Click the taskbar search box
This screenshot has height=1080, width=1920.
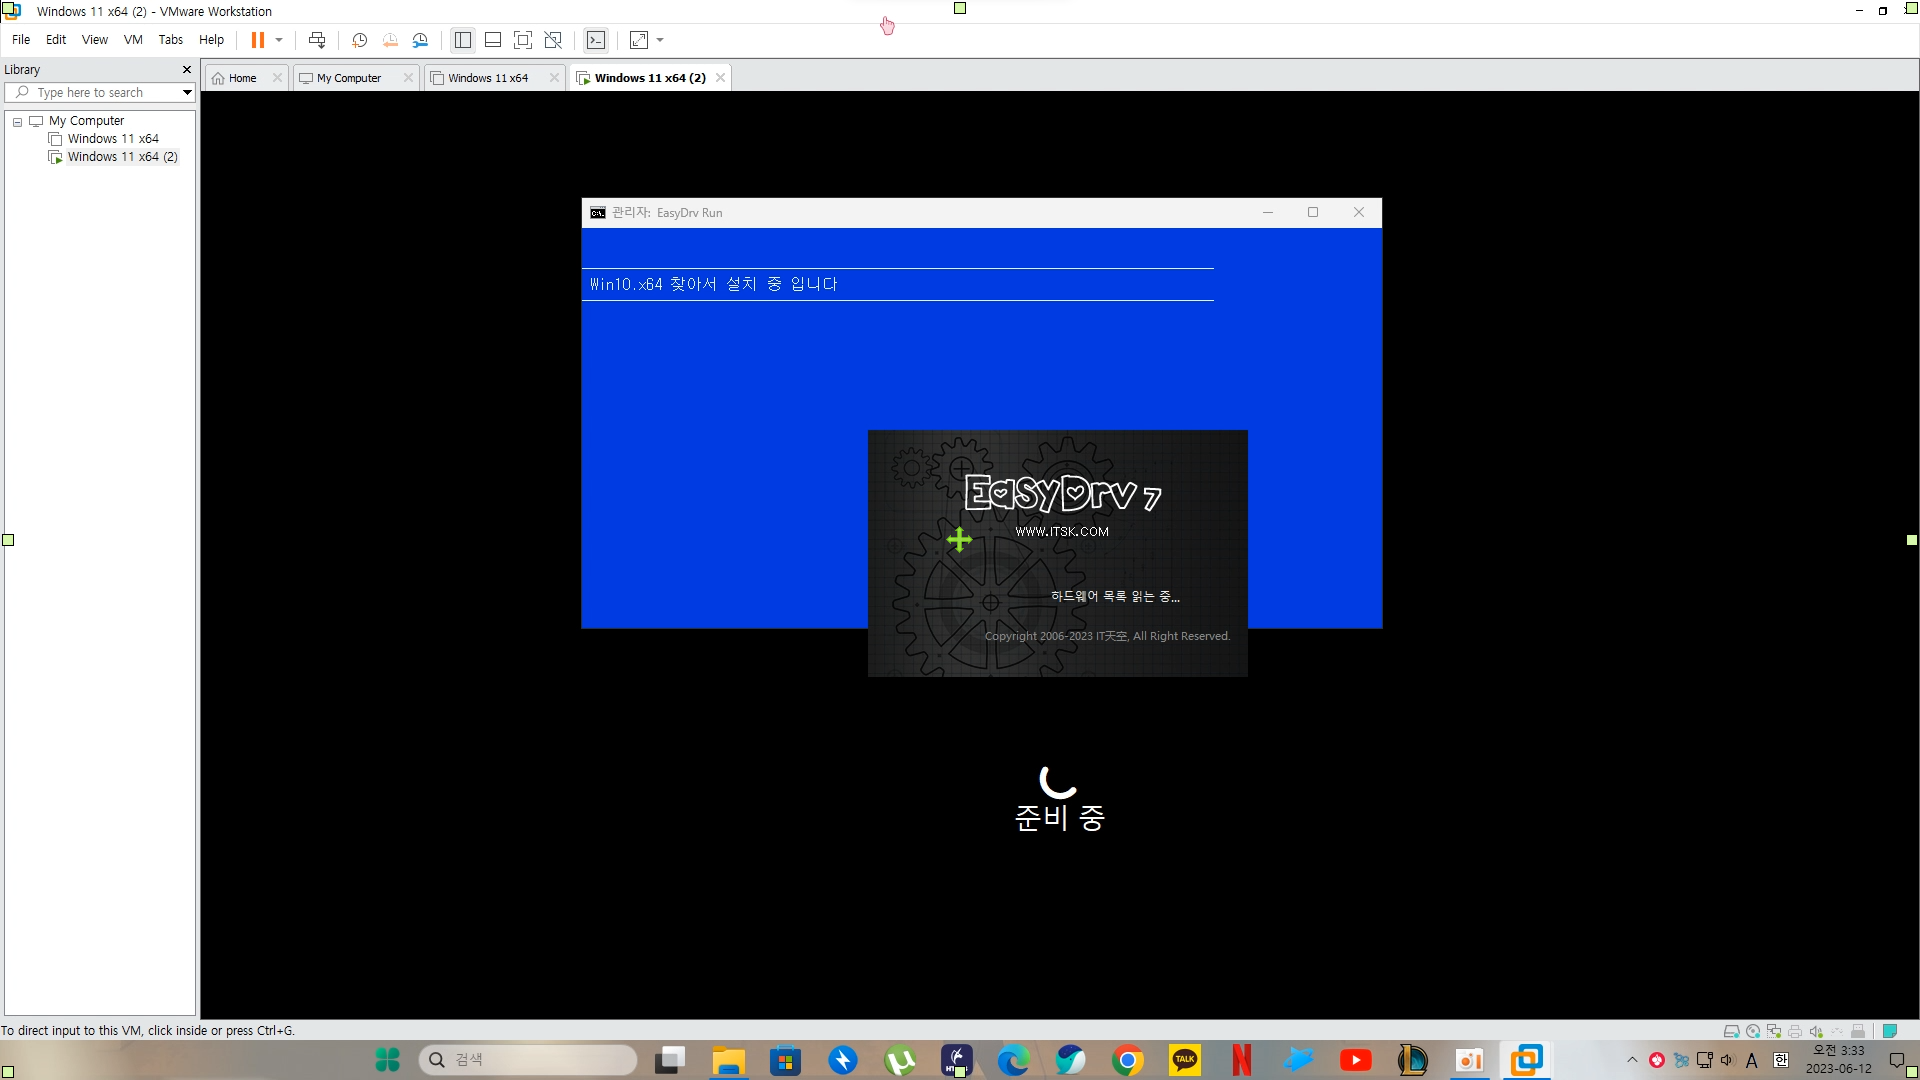528,1060
